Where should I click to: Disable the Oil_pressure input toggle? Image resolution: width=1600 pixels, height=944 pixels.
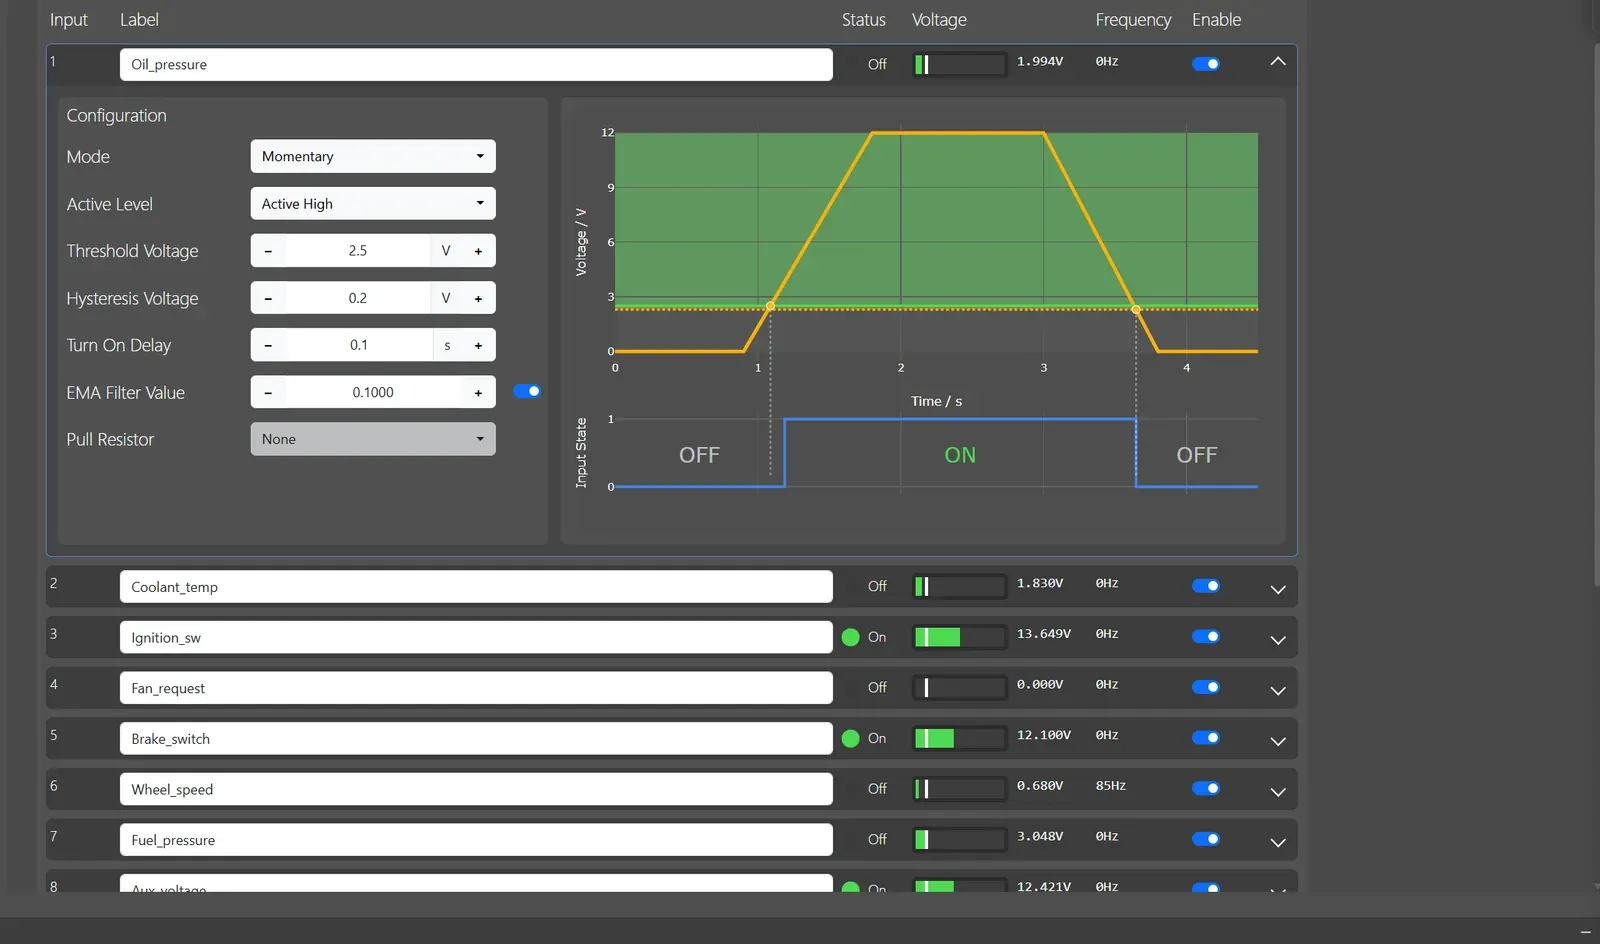[x=1206, y=64]
